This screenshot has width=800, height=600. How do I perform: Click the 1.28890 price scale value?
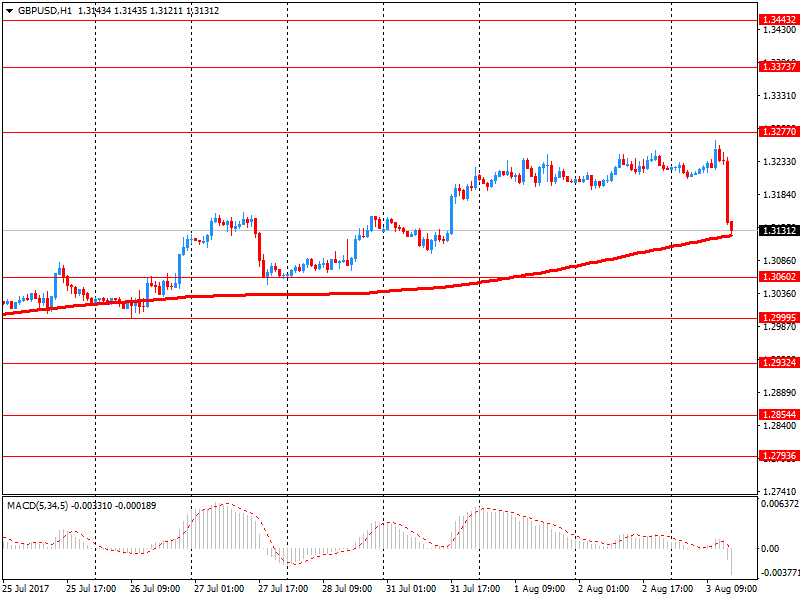pyautogui.click(x=780, y=393)
